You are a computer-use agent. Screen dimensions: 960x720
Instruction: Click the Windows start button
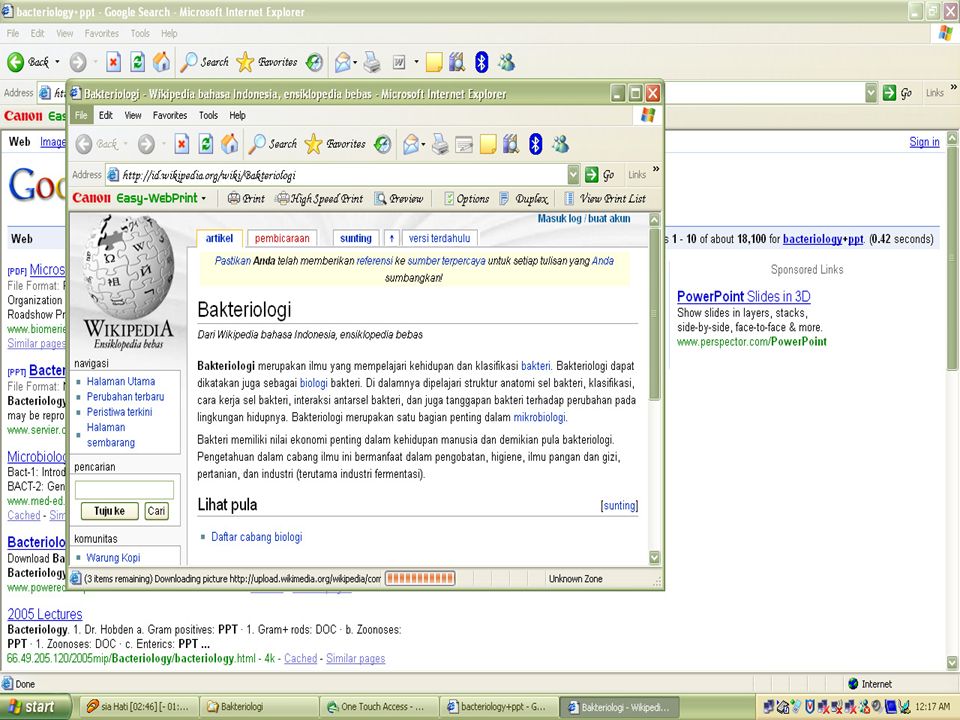click(34, 707)
